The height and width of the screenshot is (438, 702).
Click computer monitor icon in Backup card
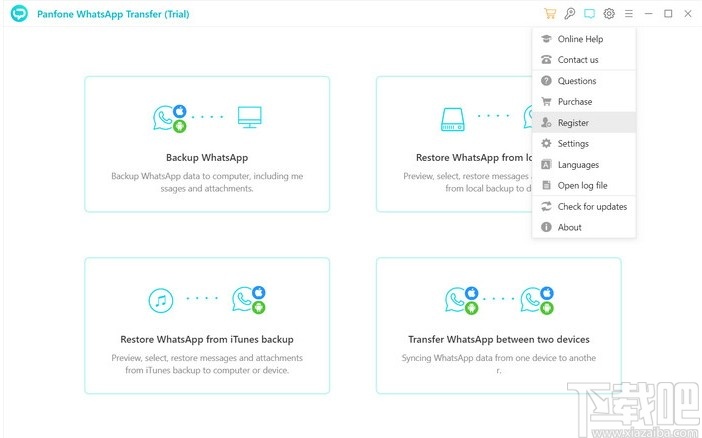[x=250, y=117]
